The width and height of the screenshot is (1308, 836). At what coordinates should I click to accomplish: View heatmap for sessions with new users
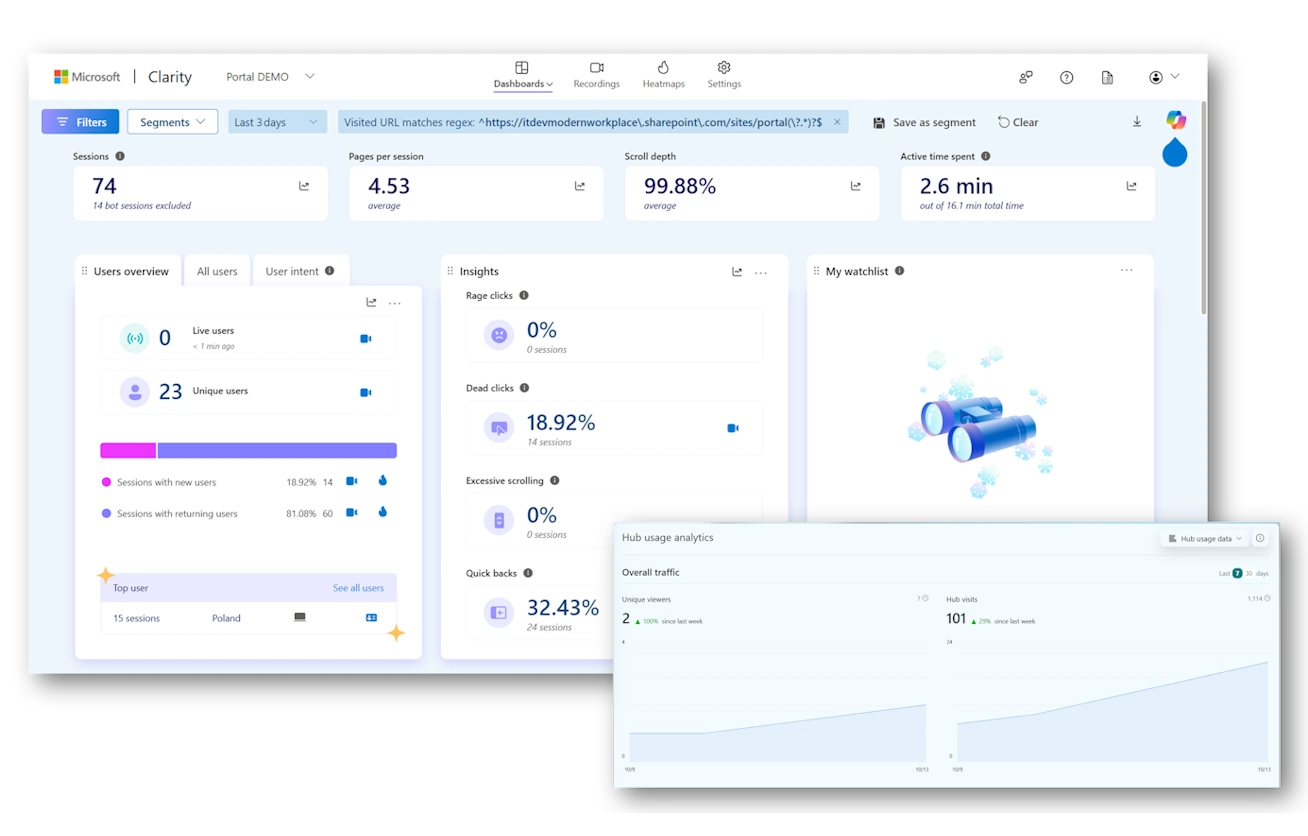click(x=382, y=481)
